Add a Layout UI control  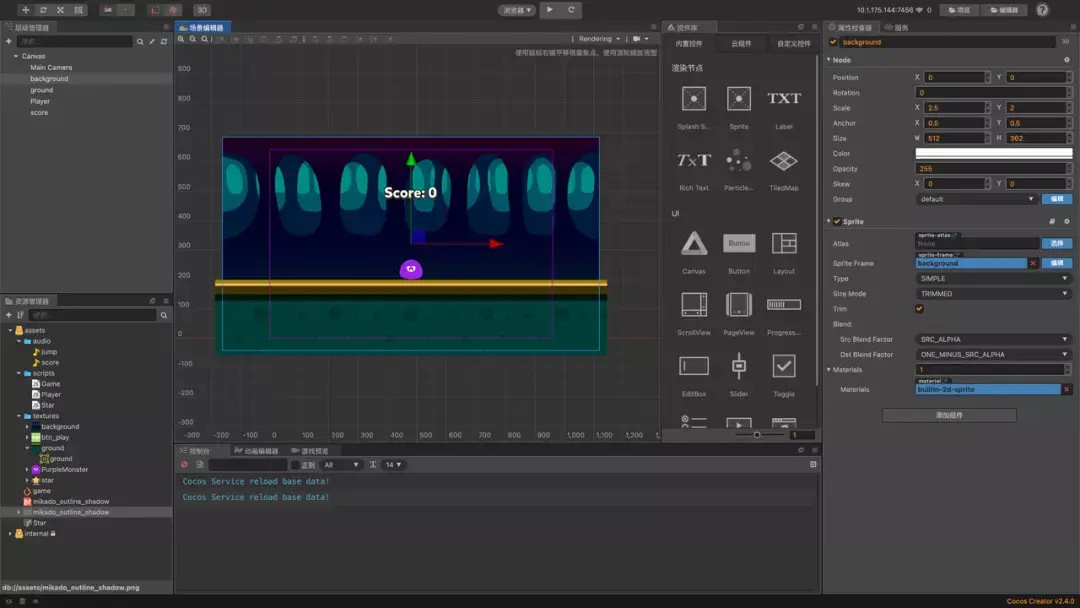(784, 243)
